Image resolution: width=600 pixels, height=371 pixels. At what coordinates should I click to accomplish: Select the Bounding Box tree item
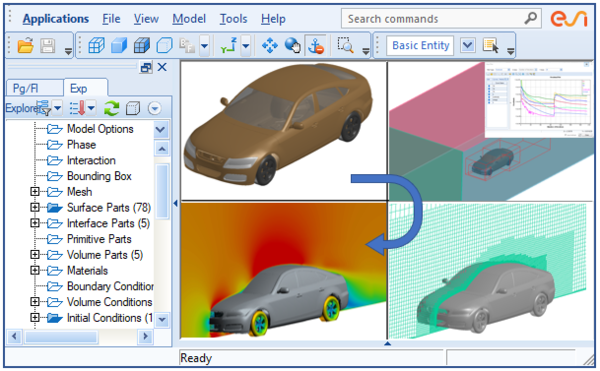tap(99, 176)
